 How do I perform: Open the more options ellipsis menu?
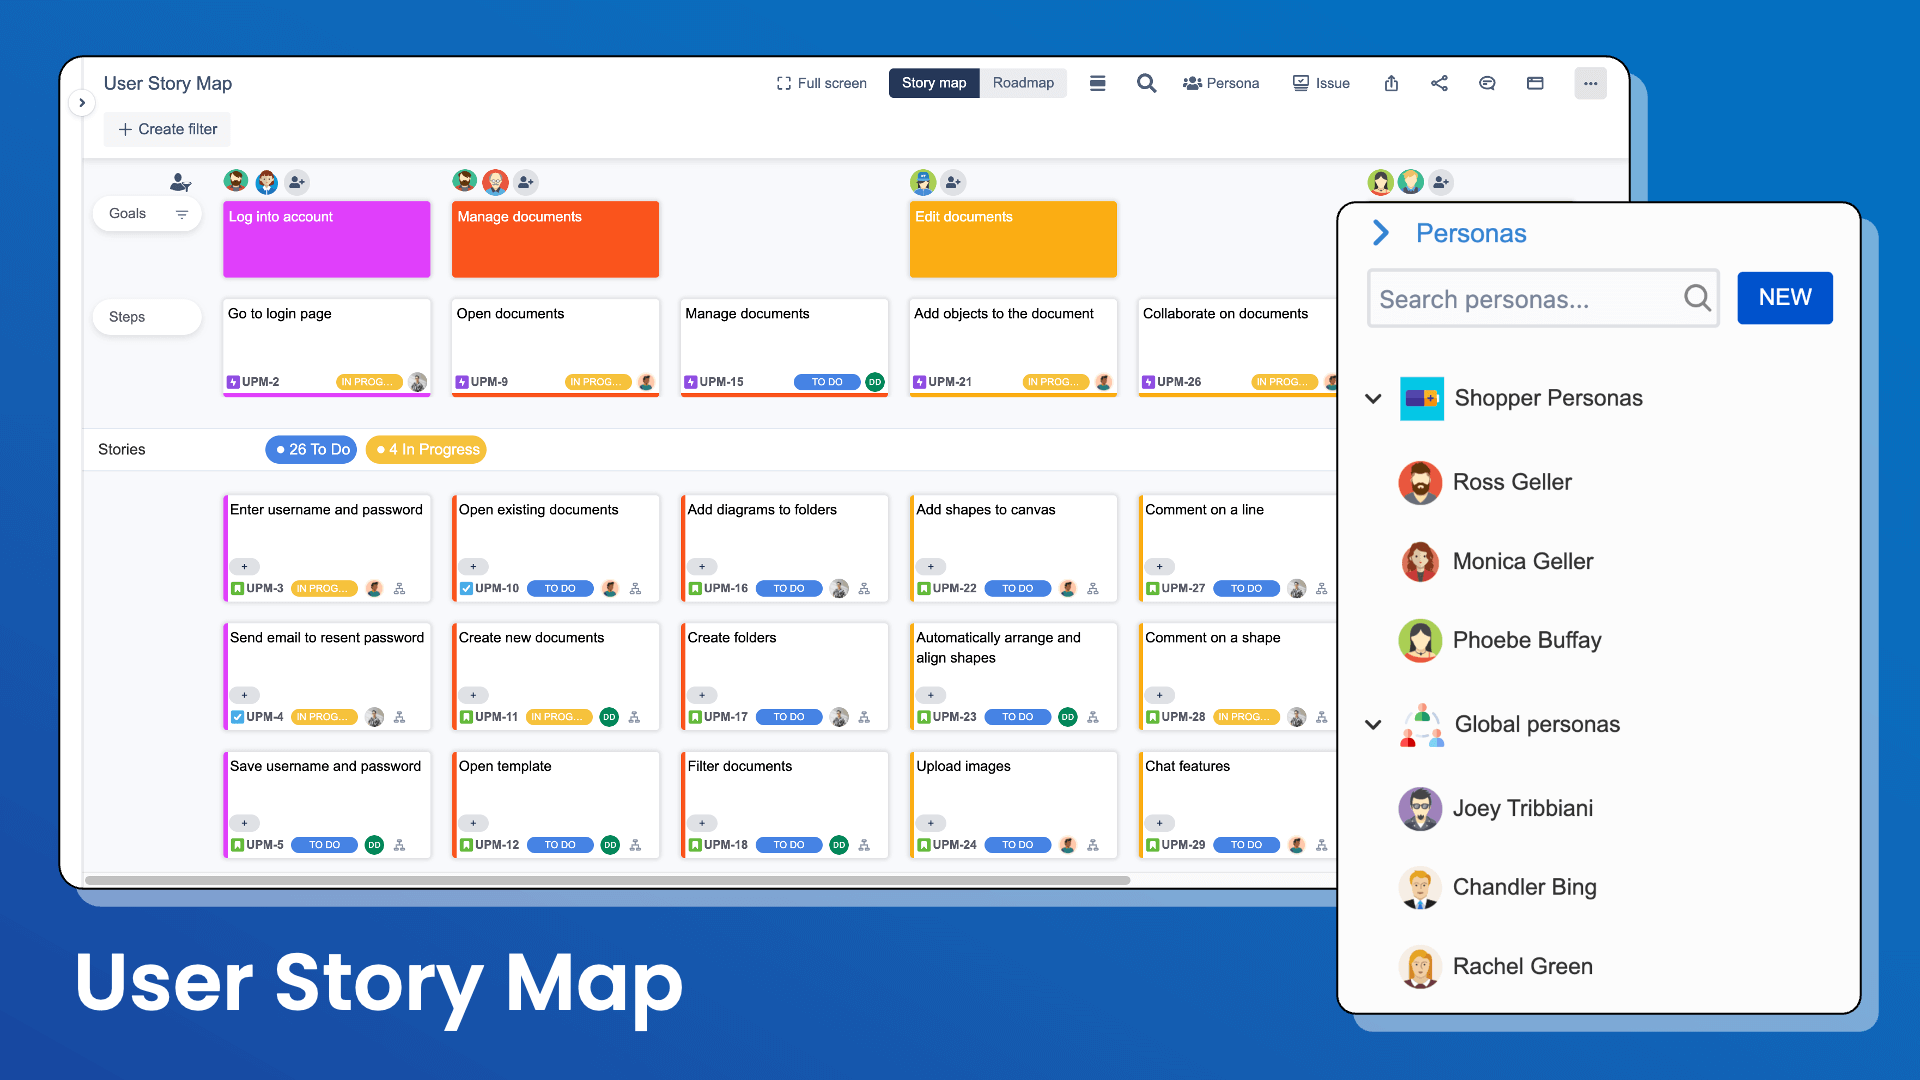1590,83
